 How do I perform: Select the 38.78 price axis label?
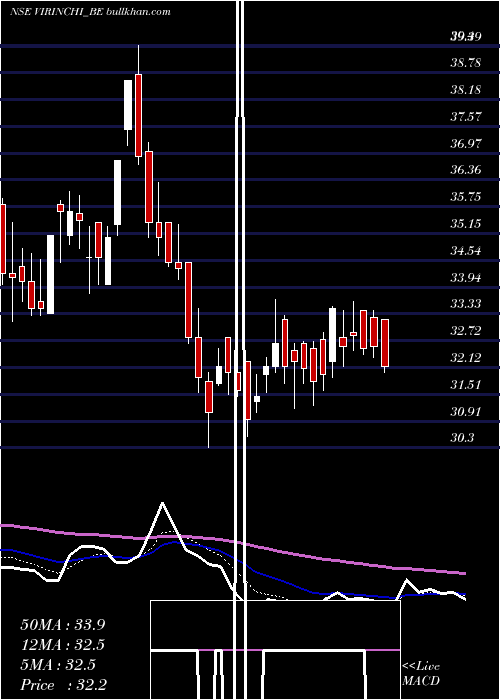466,63
